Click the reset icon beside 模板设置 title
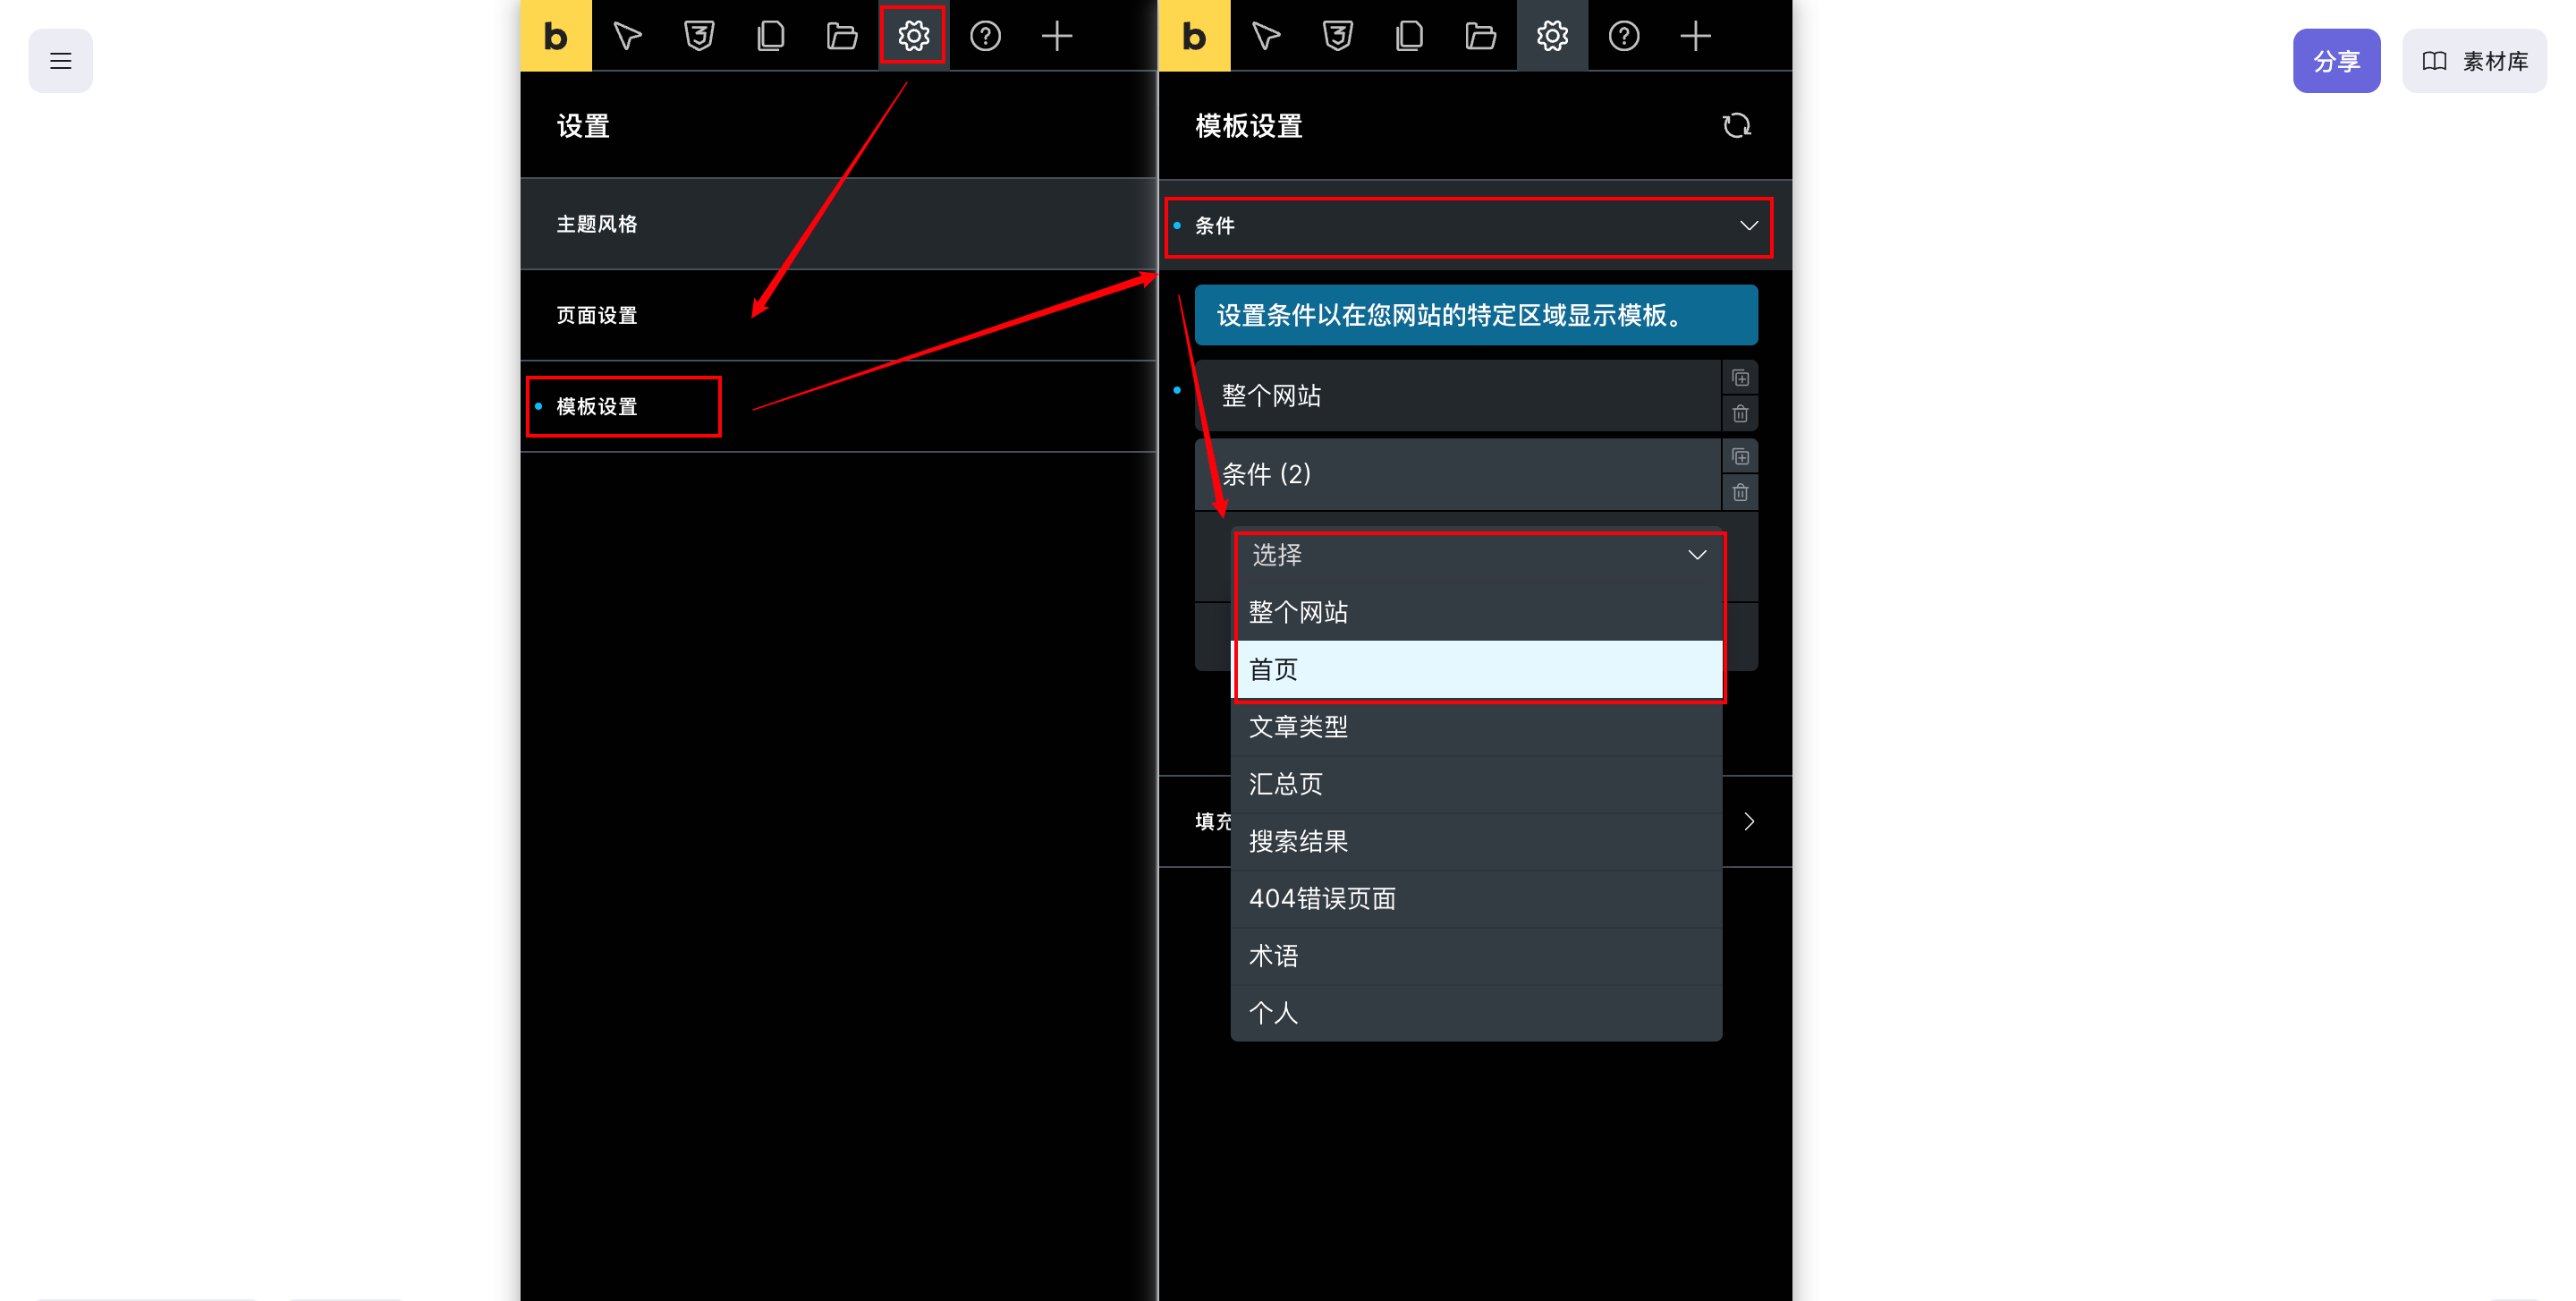This screenshot has width=2576, height=1301. pyautogui.click(x=1736, y=126)
